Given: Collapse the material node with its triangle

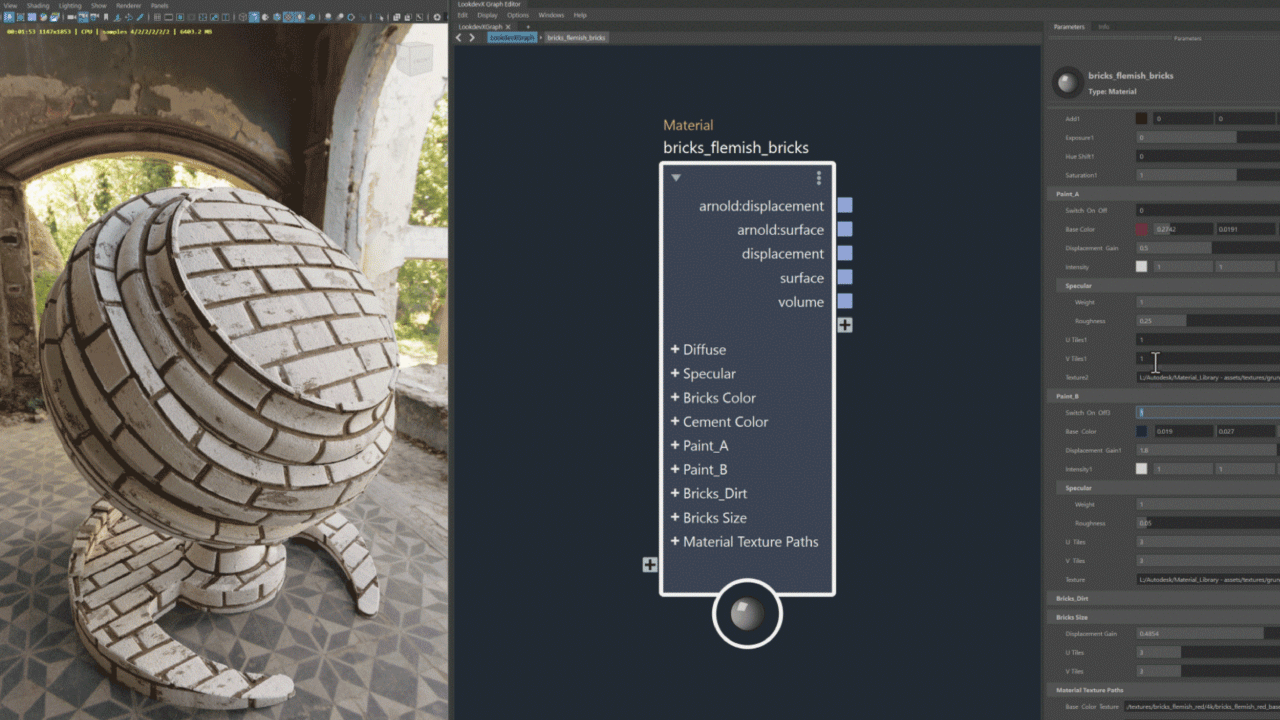Looking at the screenshot, I should [x=676, y=178].
